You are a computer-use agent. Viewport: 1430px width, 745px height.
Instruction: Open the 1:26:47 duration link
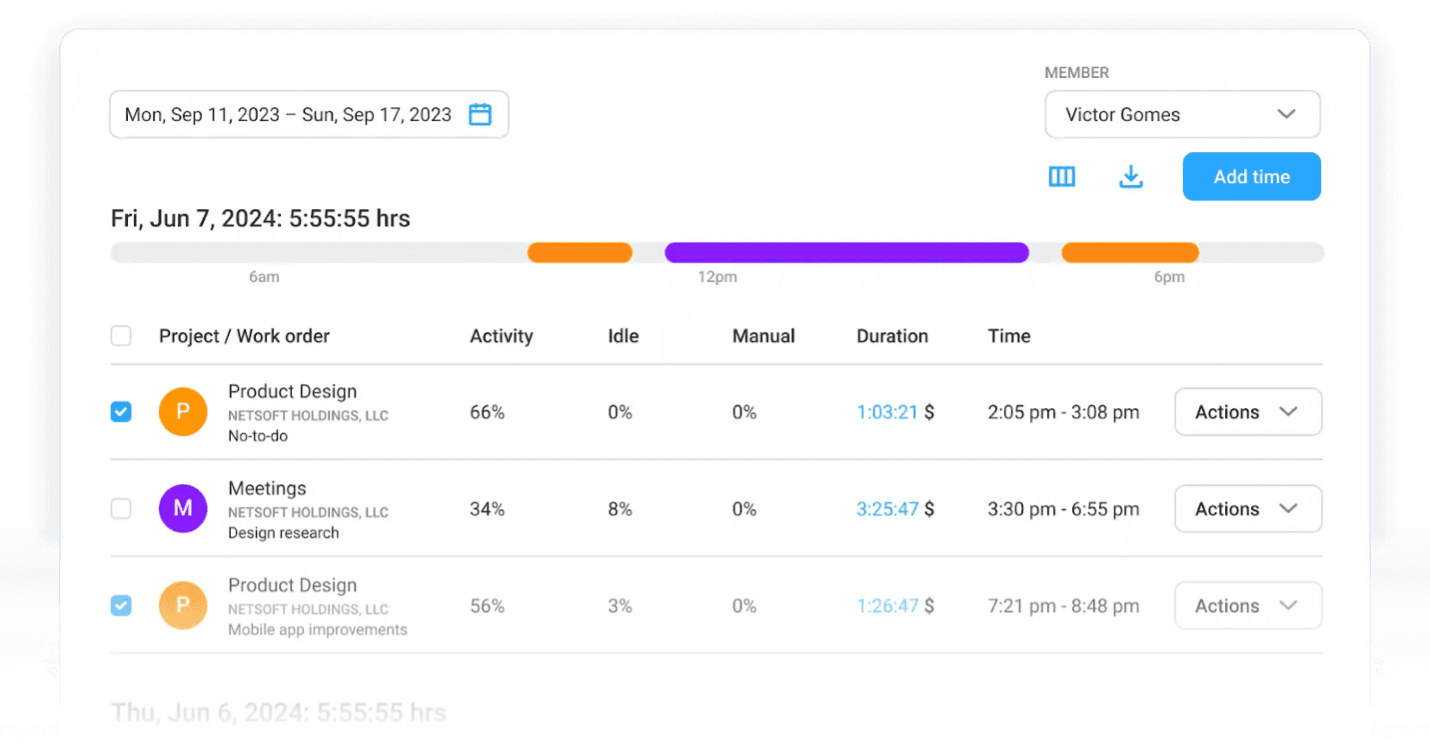click(x=887, y=606)
